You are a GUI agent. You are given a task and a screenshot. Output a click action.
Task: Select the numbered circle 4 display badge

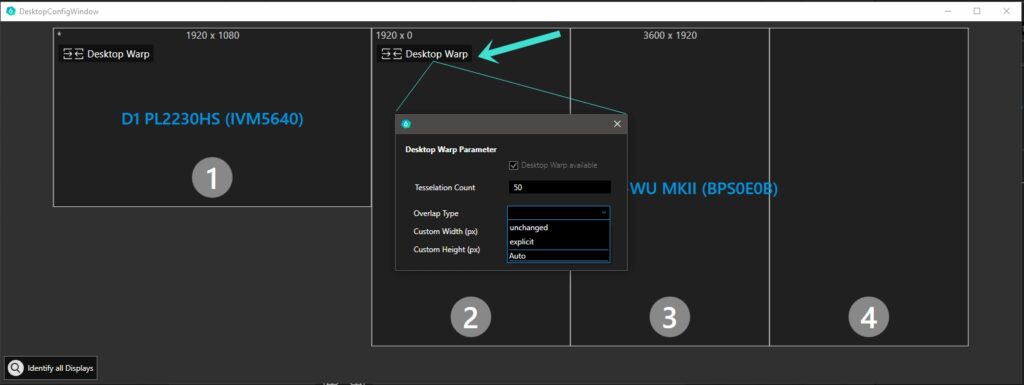[x=869, y=317]
